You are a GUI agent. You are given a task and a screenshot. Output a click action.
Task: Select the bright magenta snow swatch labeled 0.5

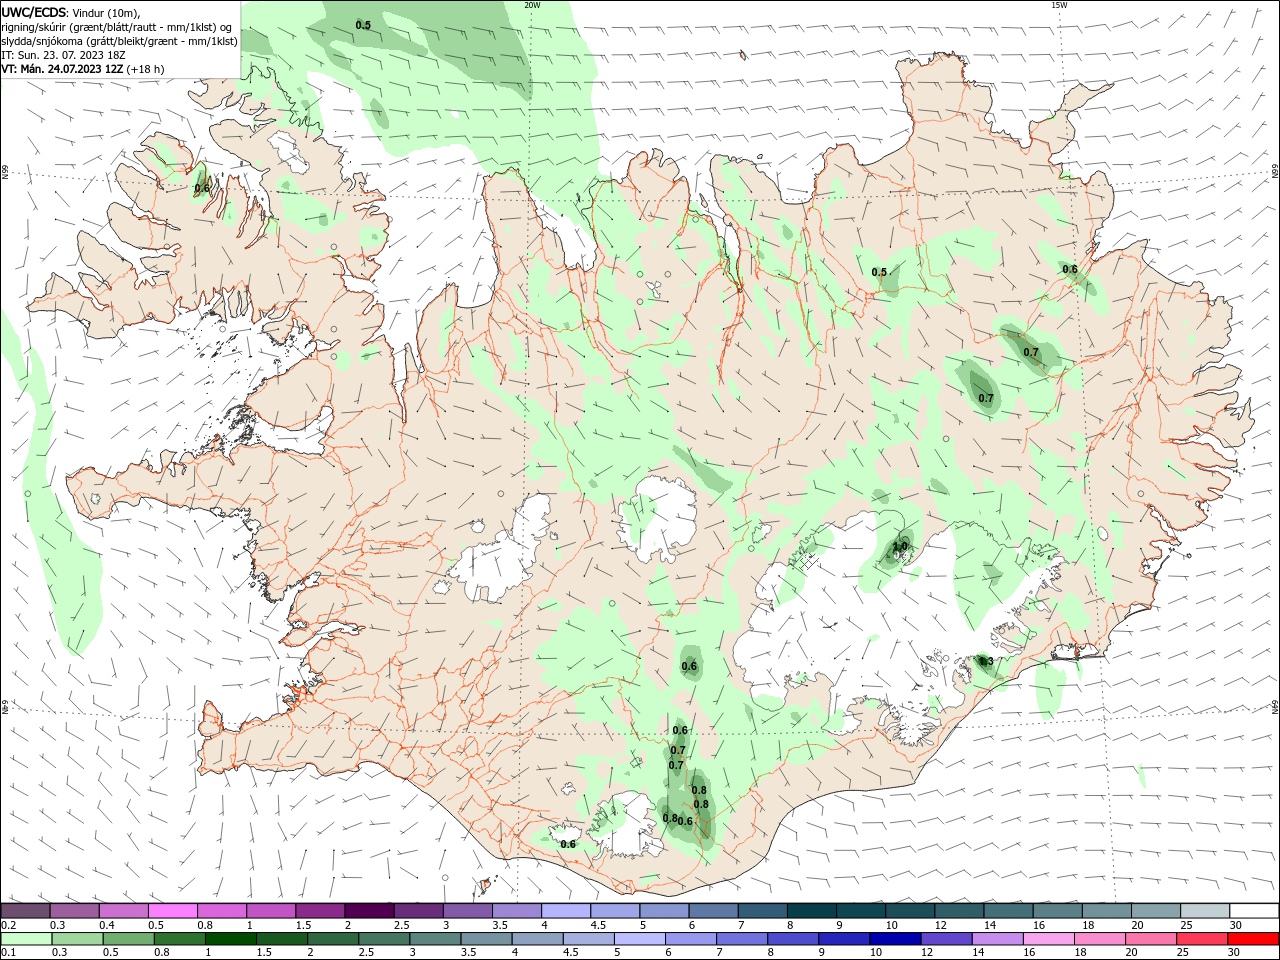(173, 910)
